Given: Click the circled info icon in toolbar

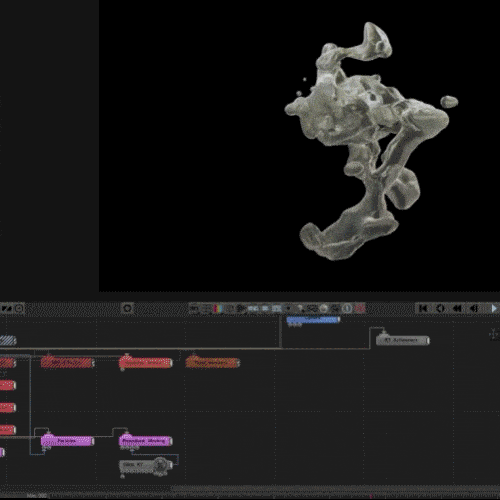Looking at the screenshot, I should coord(347,308).
